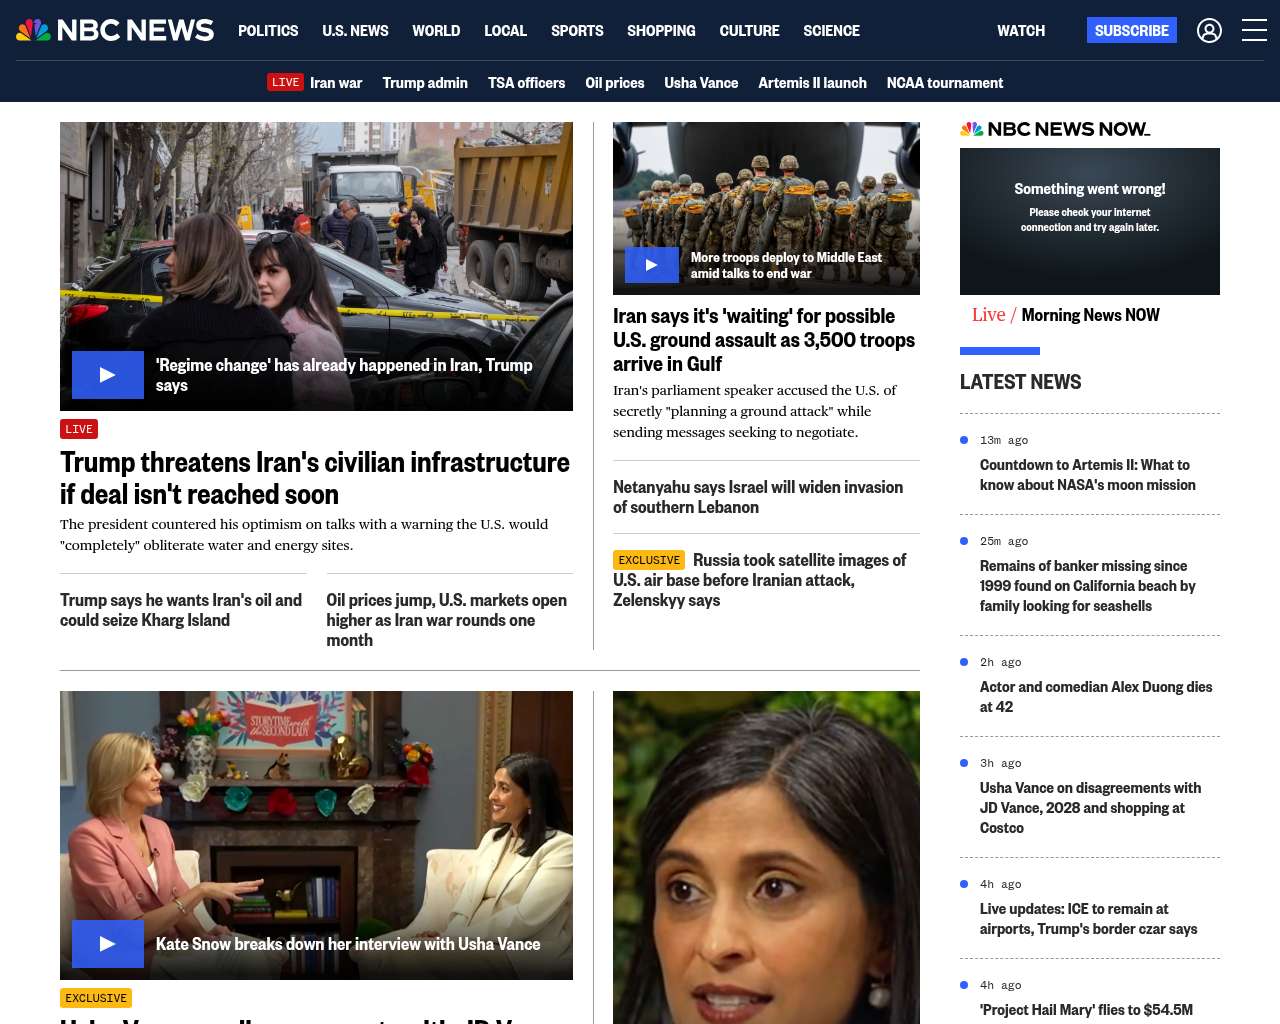Play the 'Regime change' Iran video
The height and width of the screenshot is (1024, 1280).
click(108, 375)
